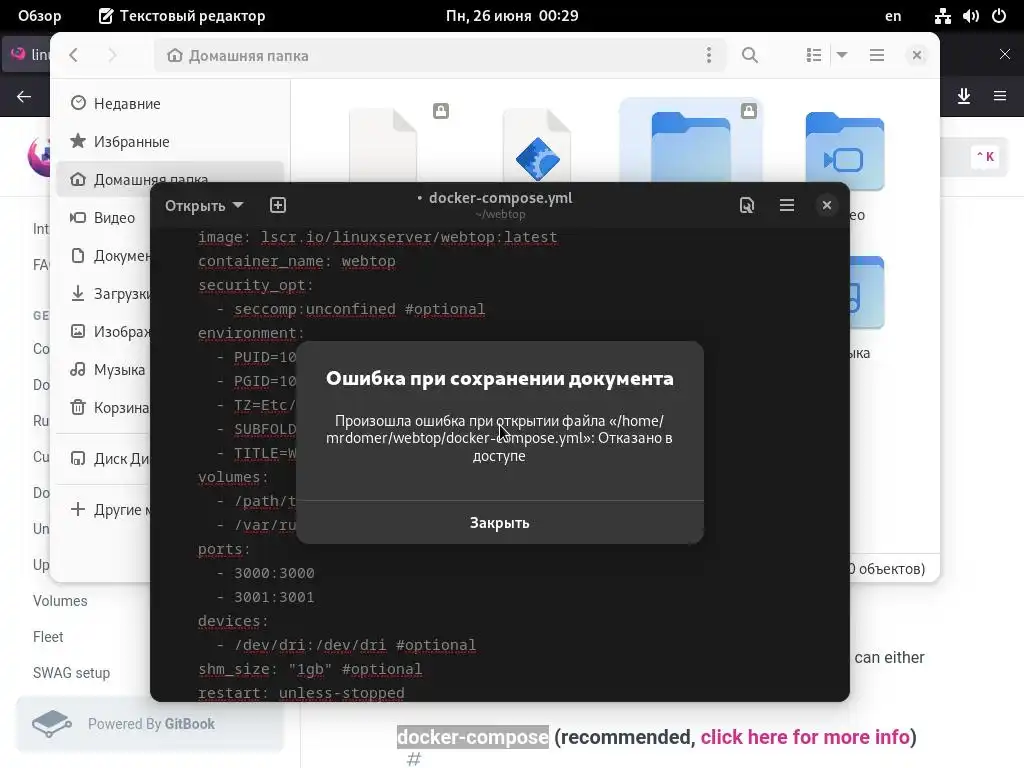Select the blank locked document file
The width and height of the screenshot is (1024, 768).
click(x=383, y=146)
